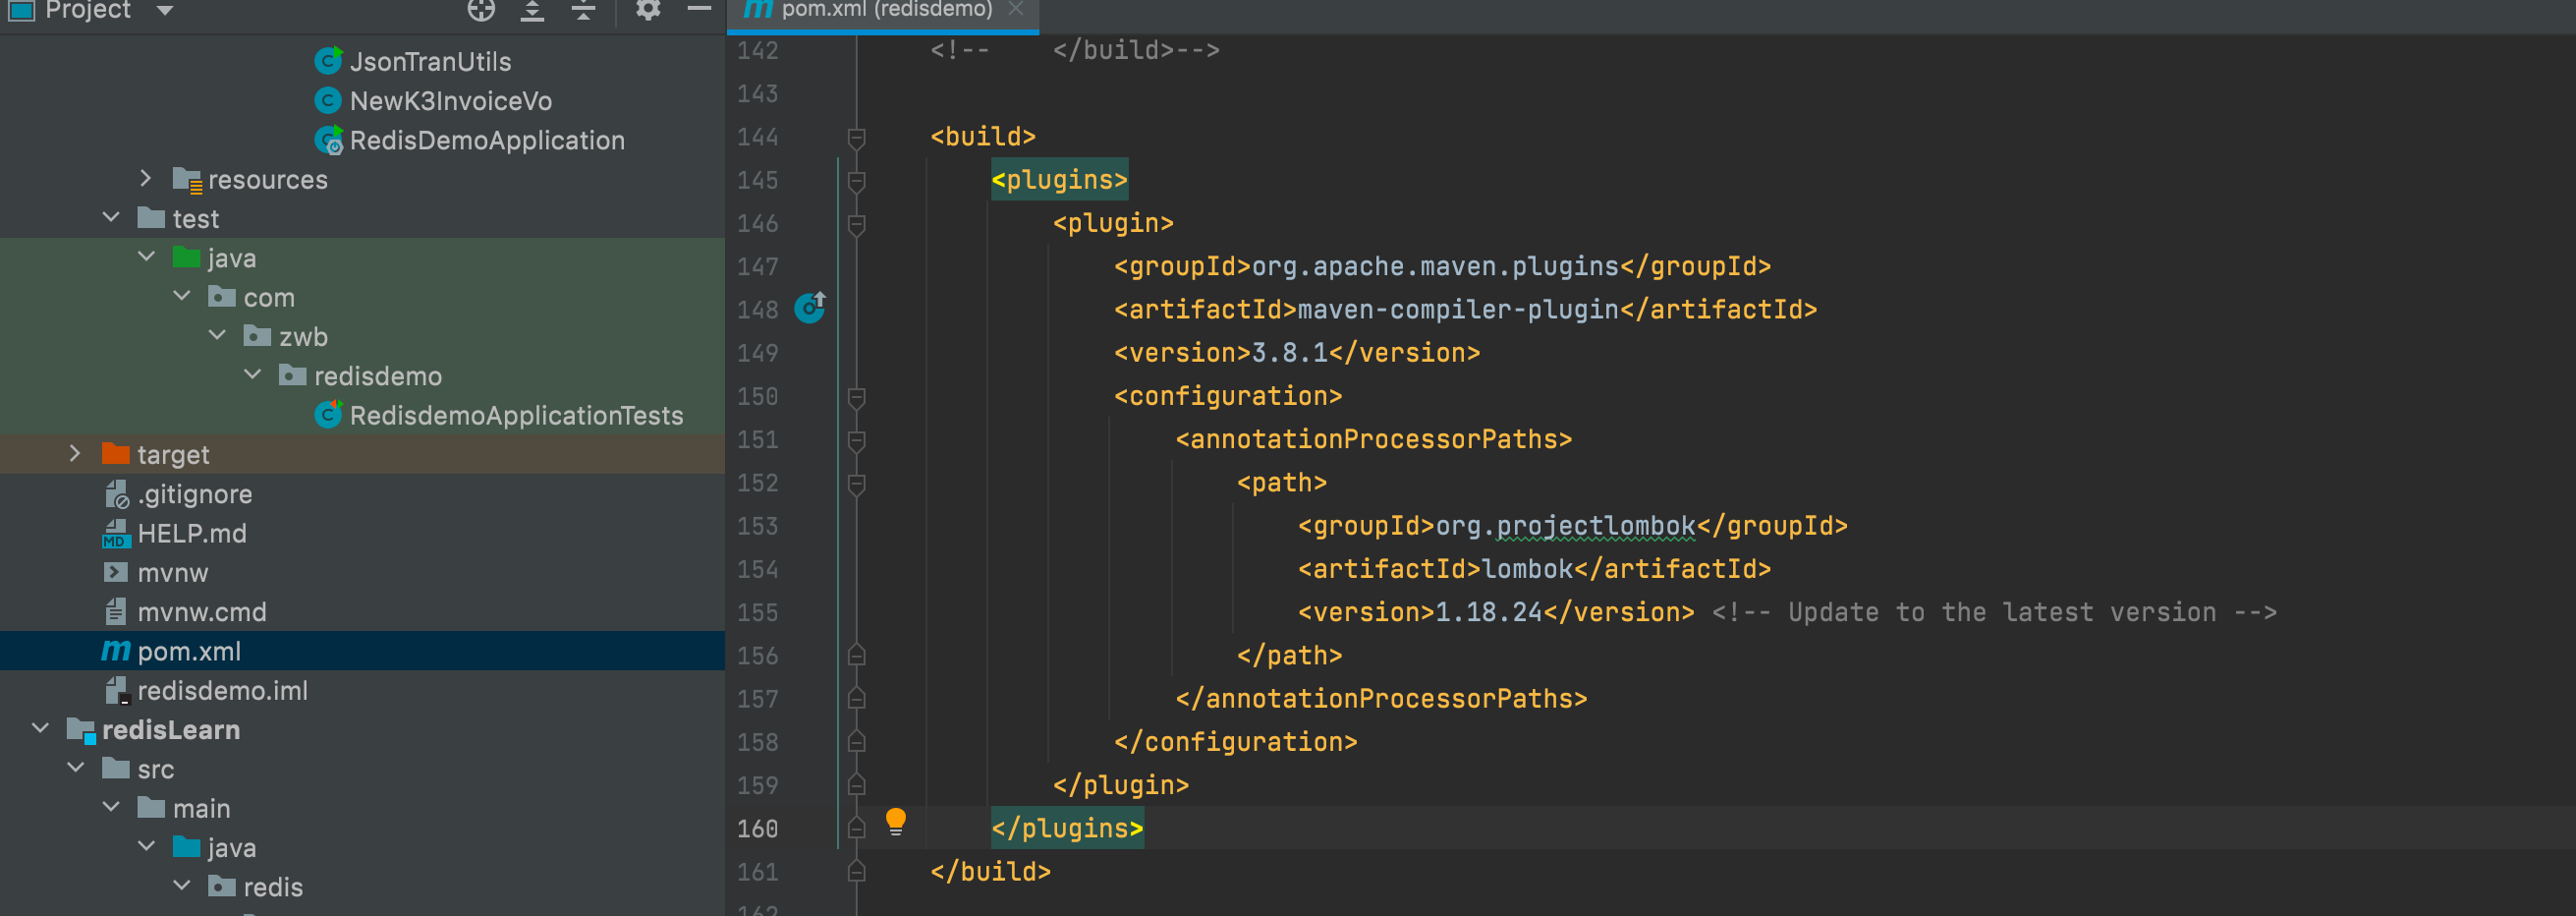Close the pom.xml (redisdemo) editor tab

click(1016, 9)
